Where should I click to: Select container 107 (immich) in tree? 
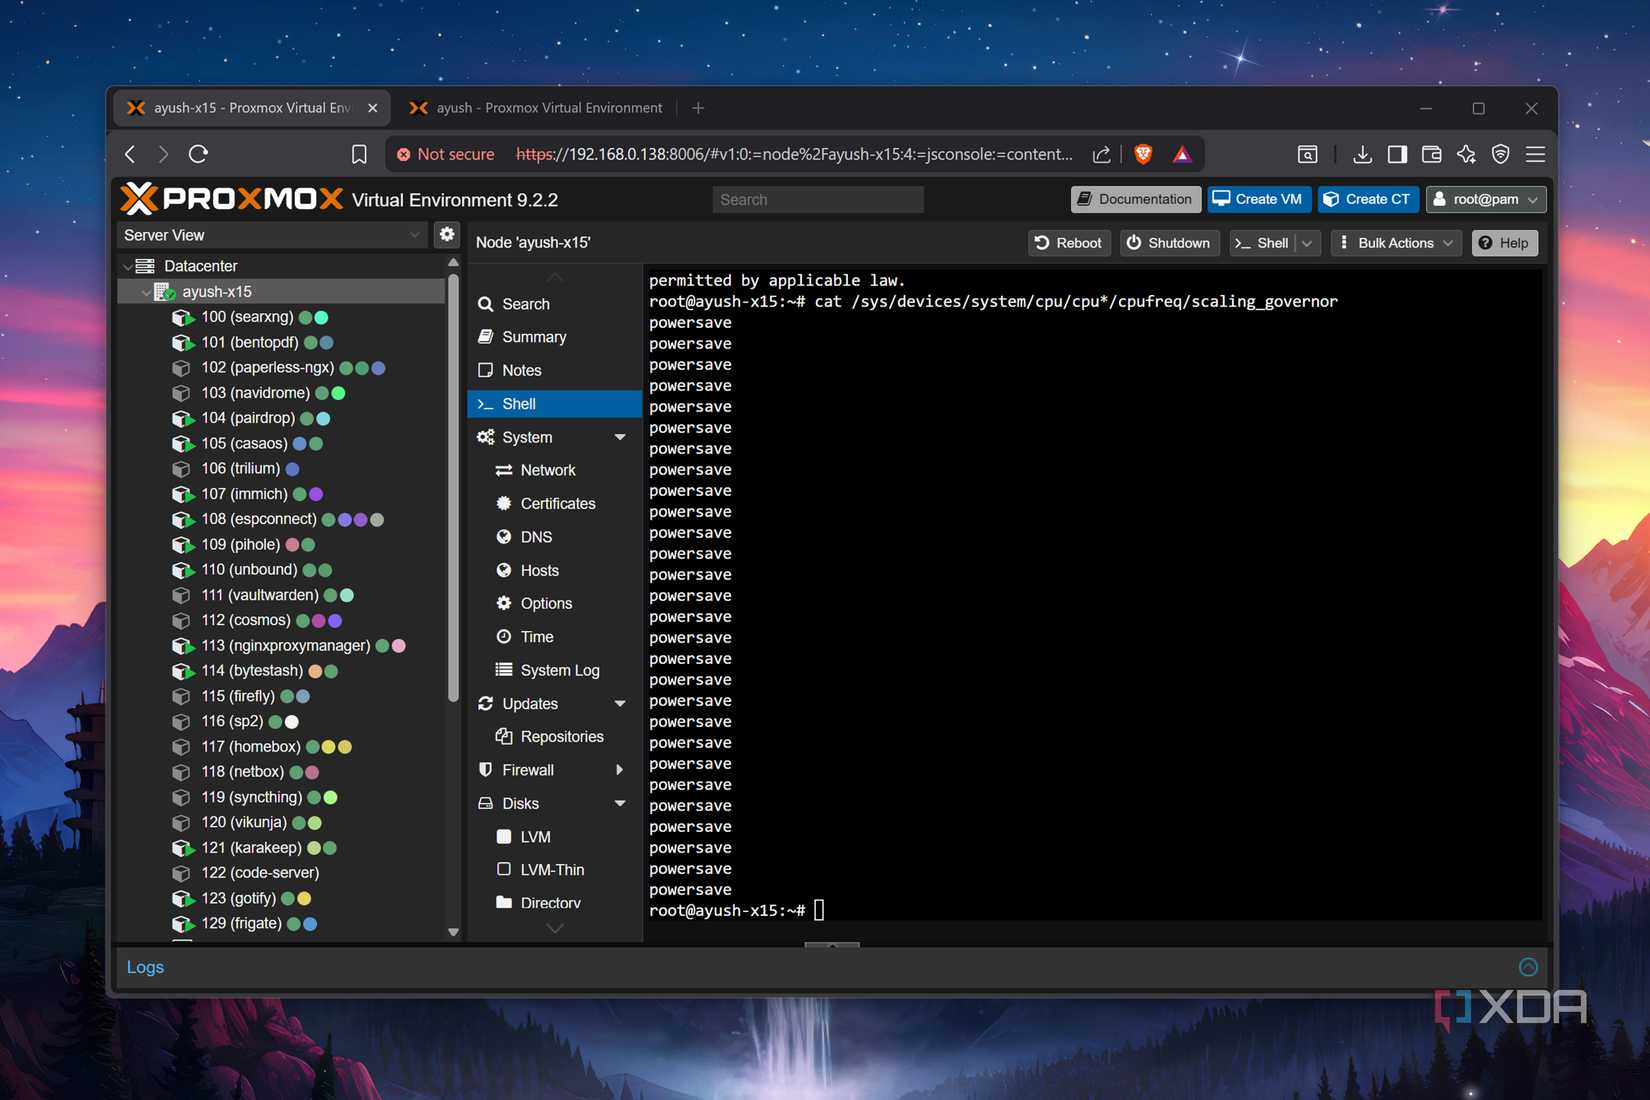(x=281, y=494)
